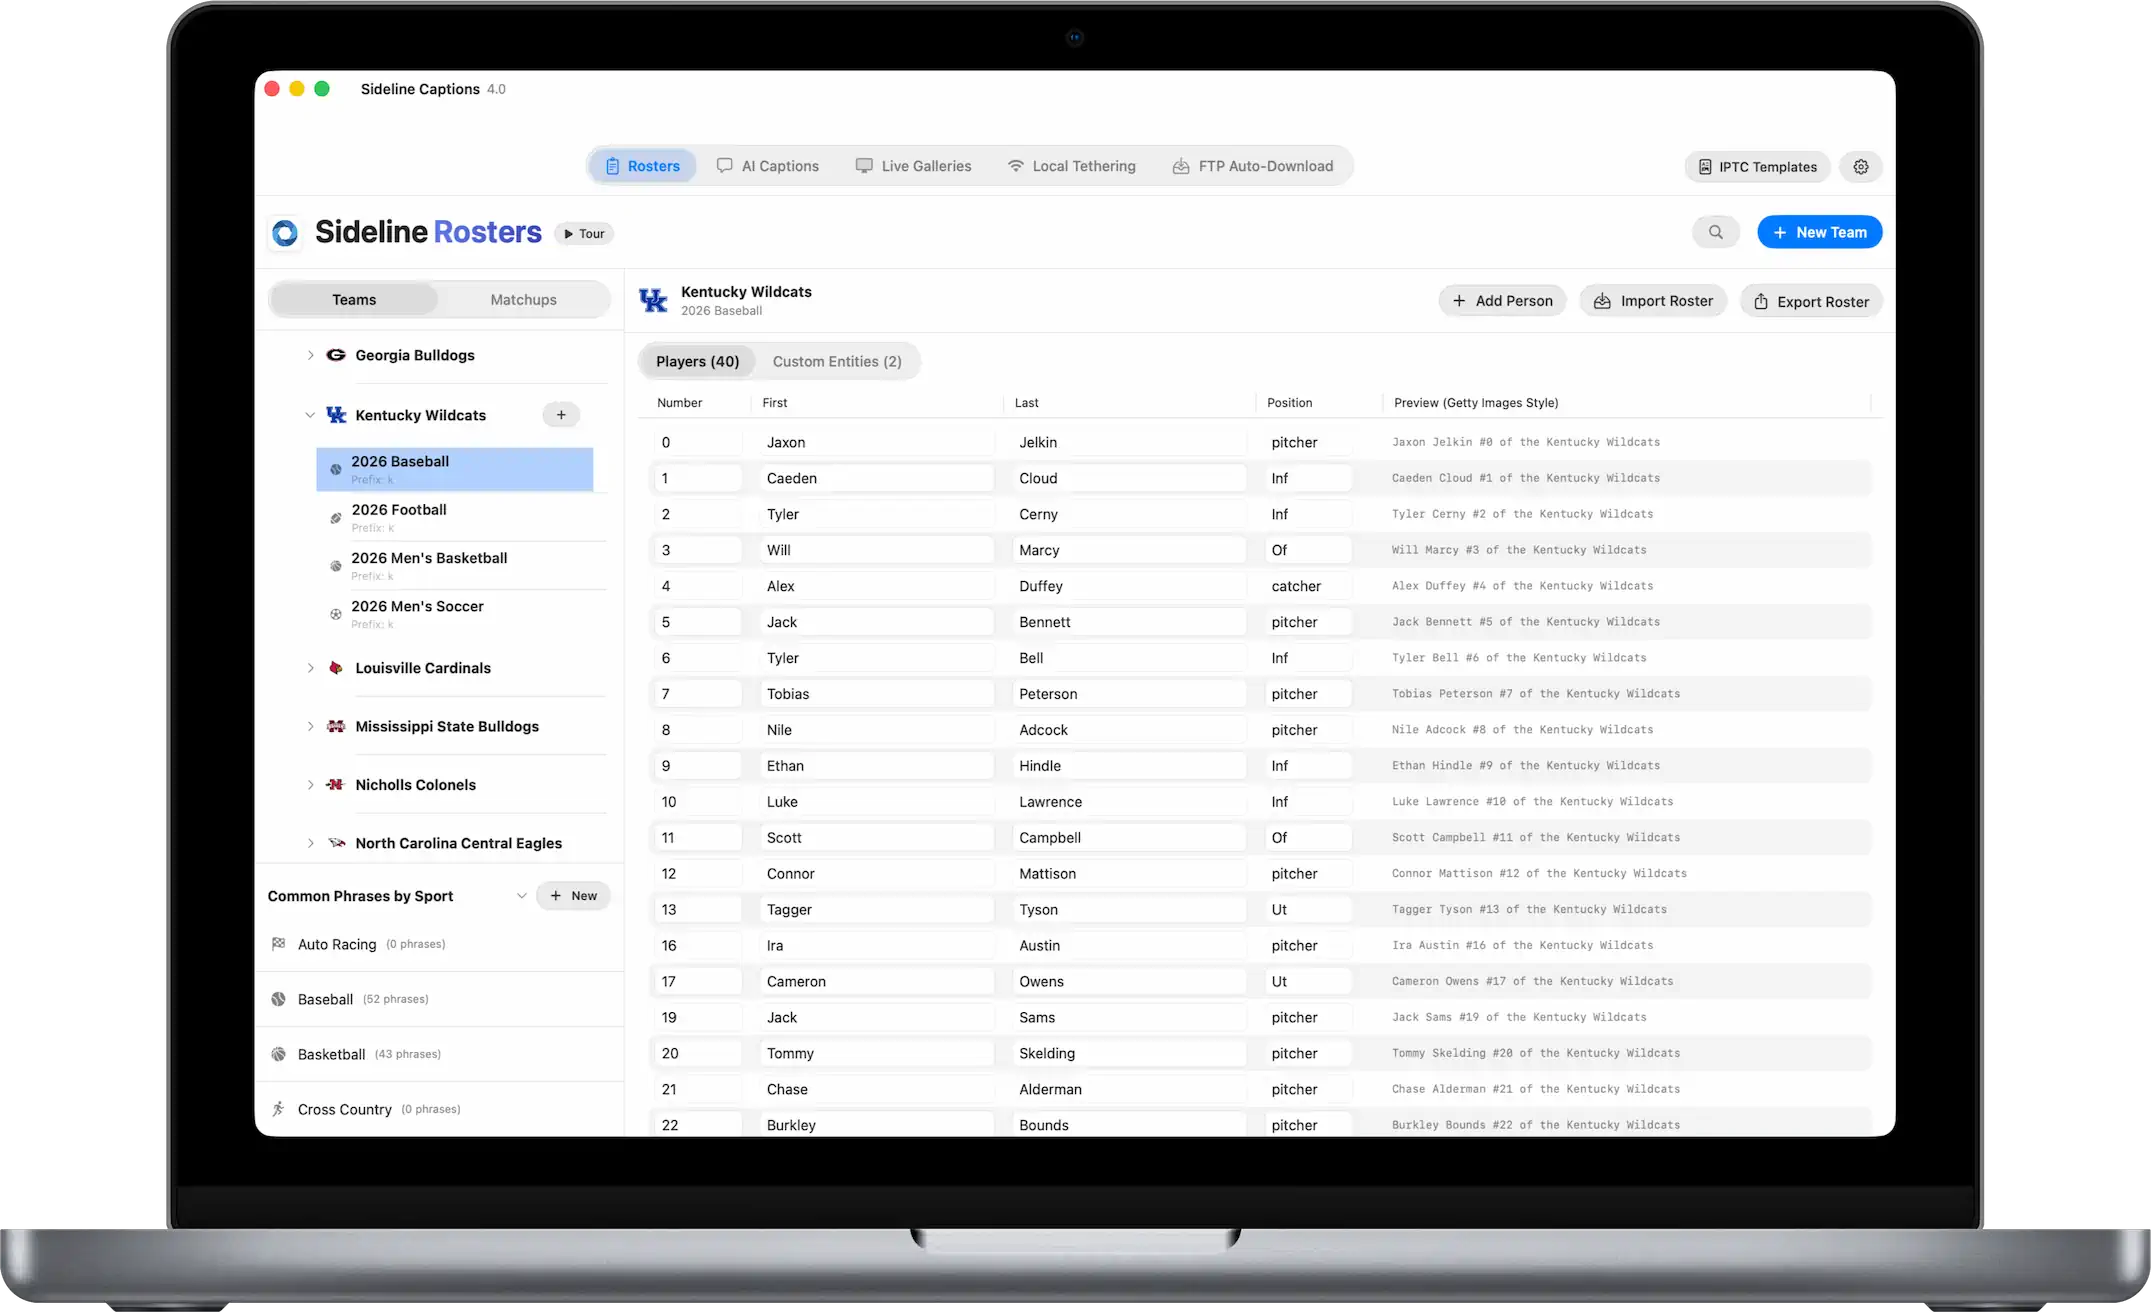Screen dimensions: 2151x1312
Task: Collapse the Kentucky Wildcats team tree
Action: pos(310,415)
